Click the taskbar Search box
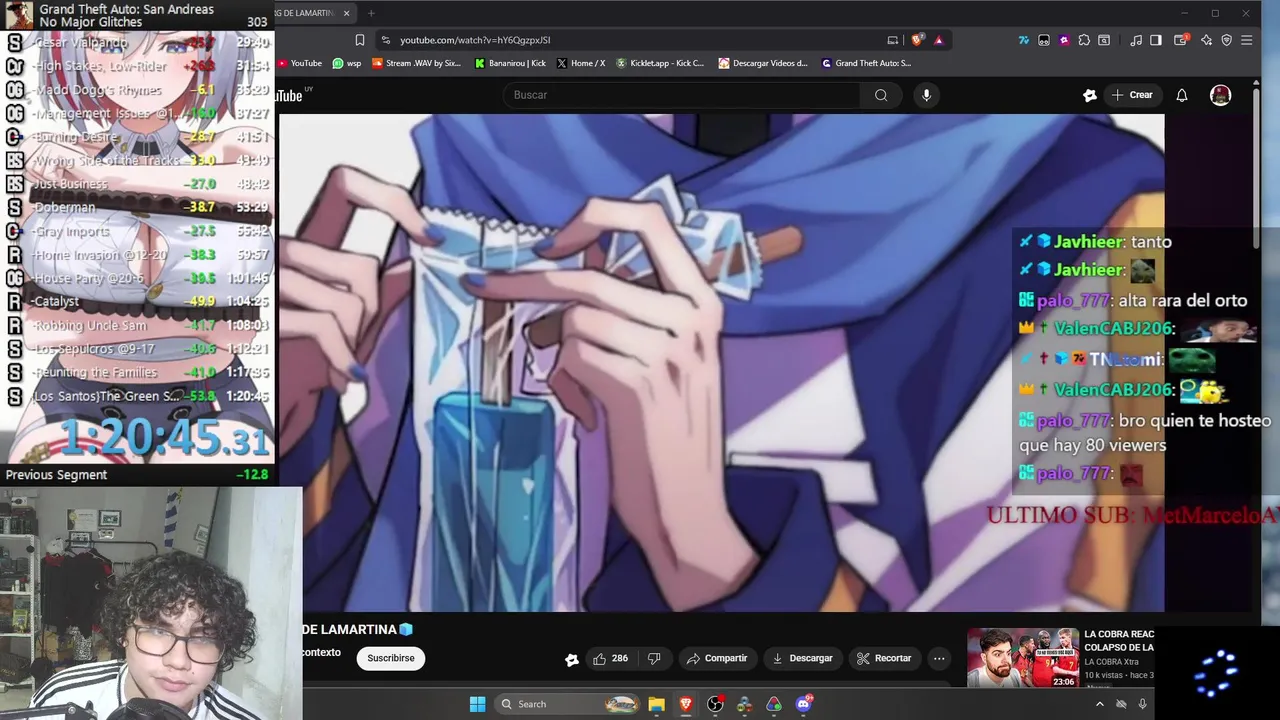Screen dimensions: 1280x720 567,704
